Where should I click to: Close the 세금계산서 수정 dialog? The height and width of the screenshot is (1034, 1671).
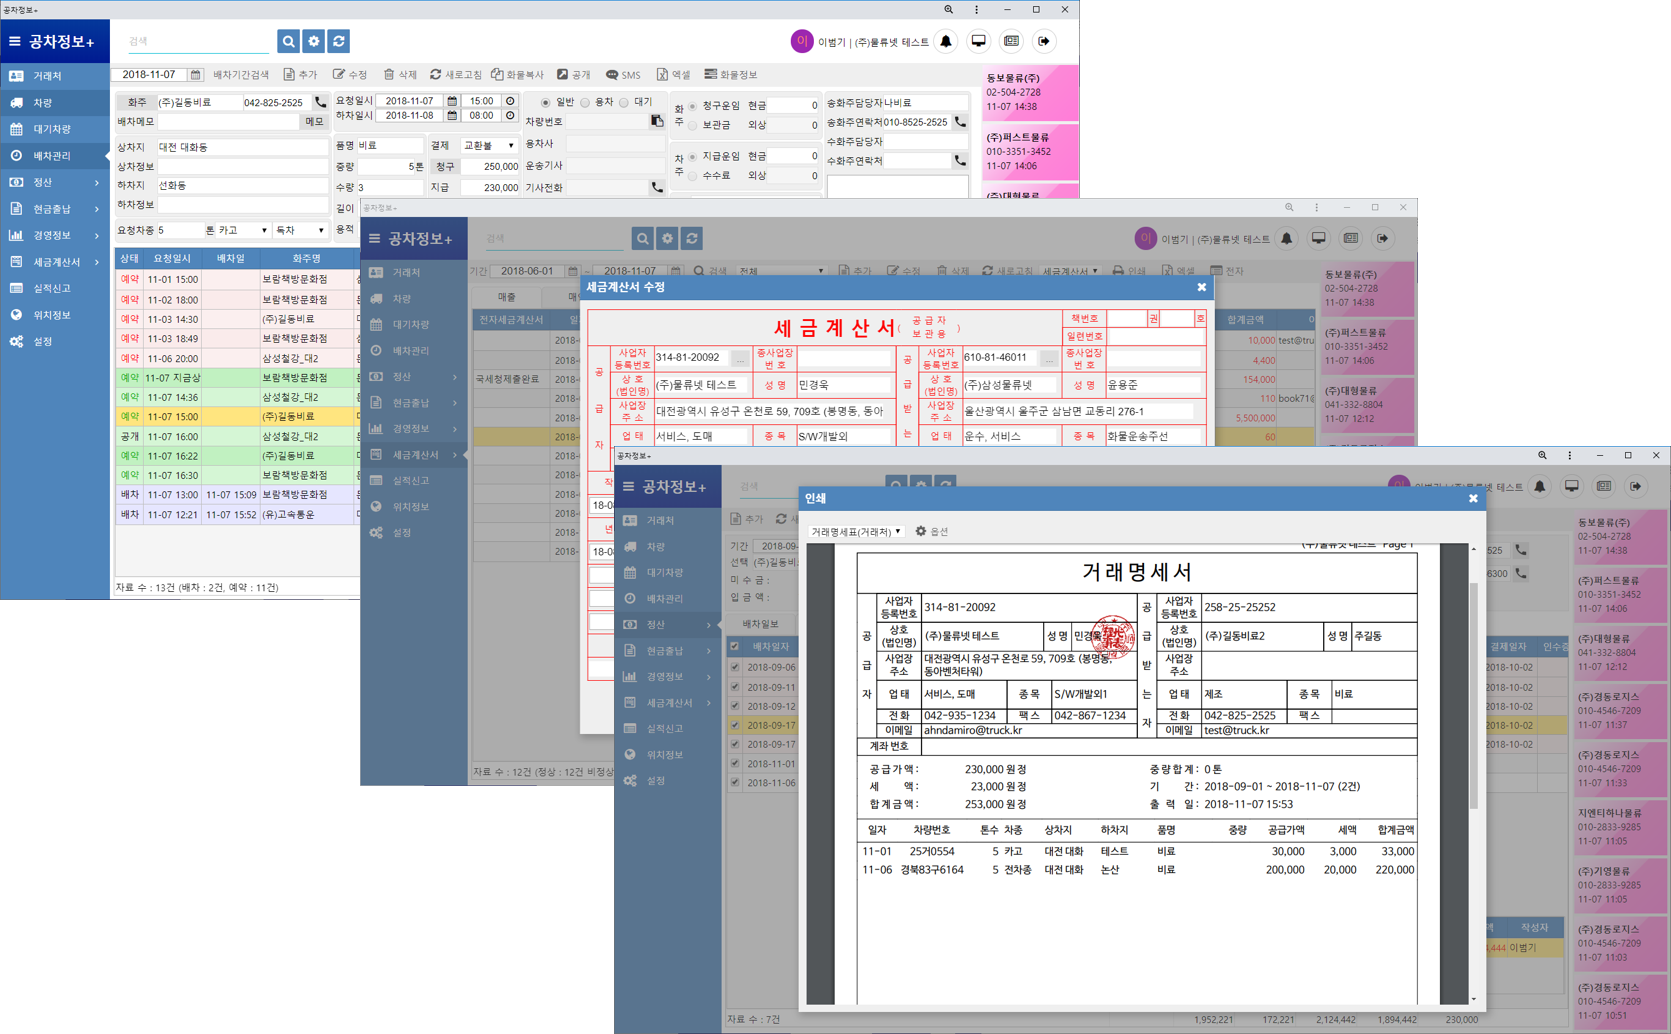[1202, 287]
